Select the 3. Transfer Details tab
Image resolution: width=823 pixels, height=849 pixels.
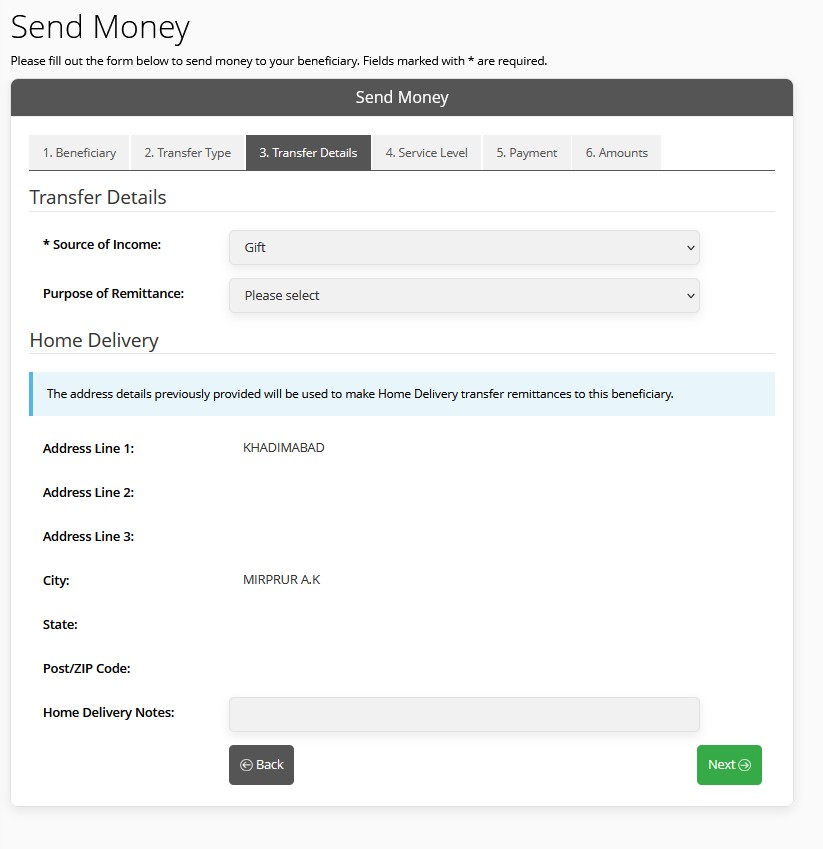pyautogui.click(x=308, y=153)
